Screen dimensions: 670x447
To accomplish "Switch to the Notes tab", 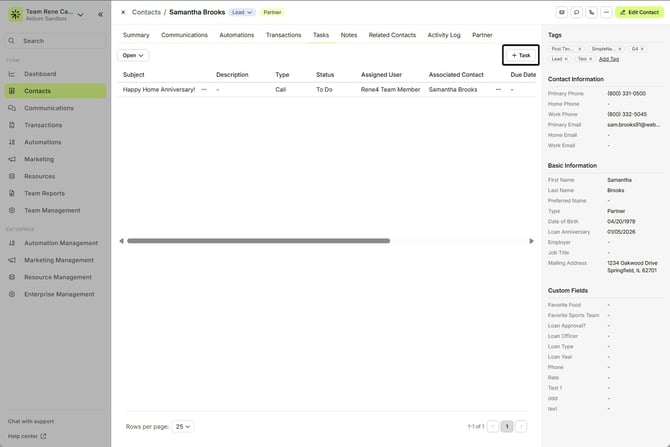I will [349, 35].
